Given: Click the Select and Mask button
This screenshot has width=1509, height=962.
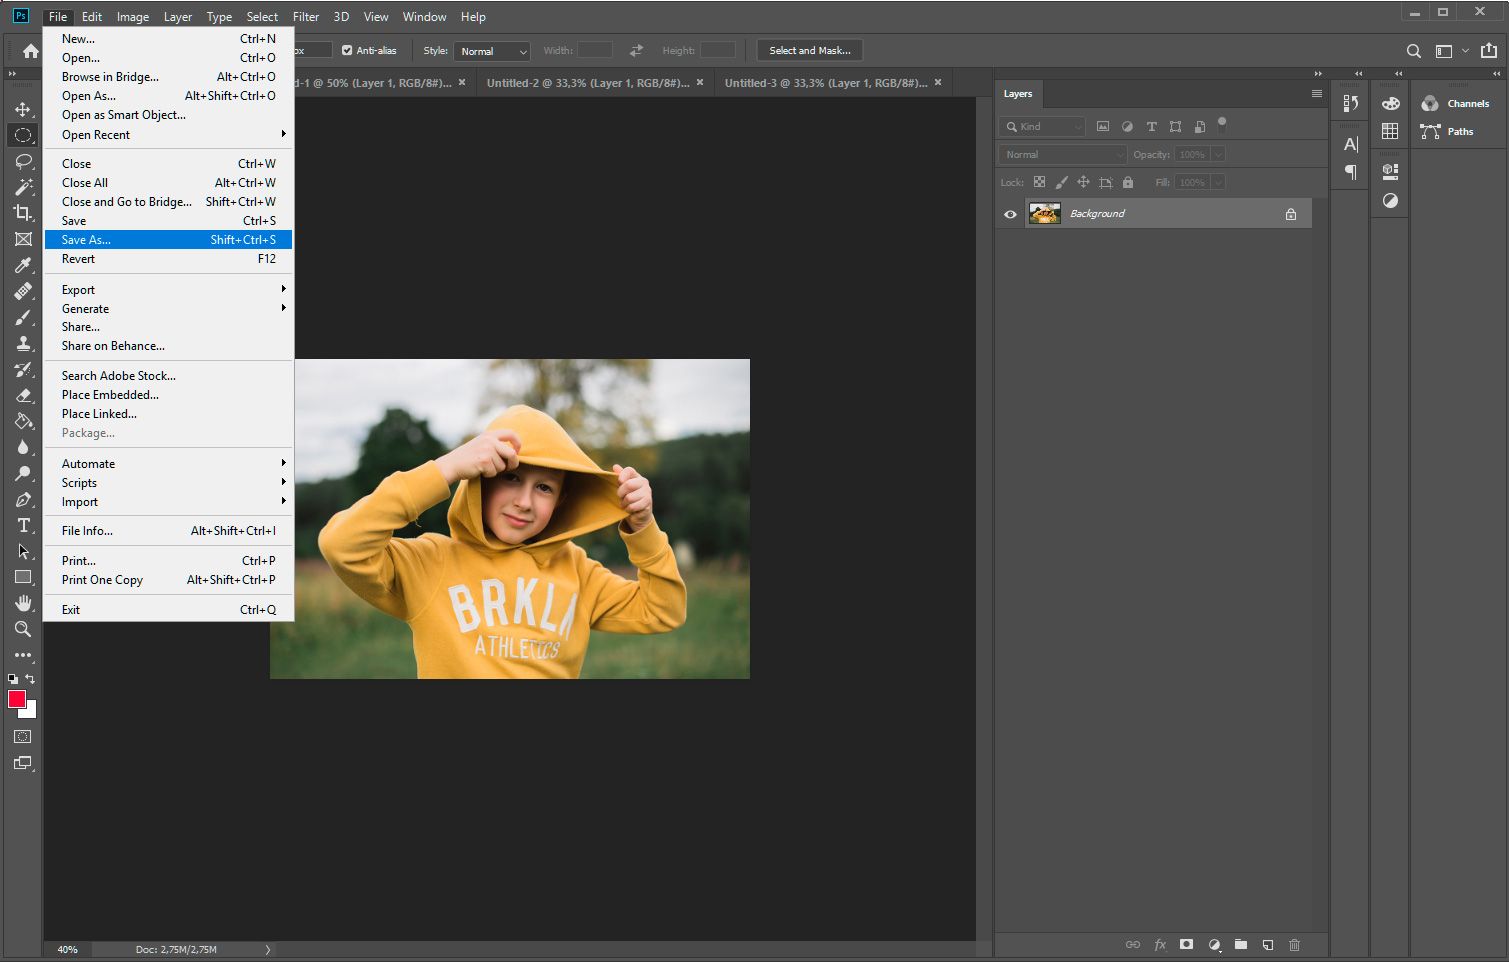Looking at the screenshot, I should (x=809, y=50).
